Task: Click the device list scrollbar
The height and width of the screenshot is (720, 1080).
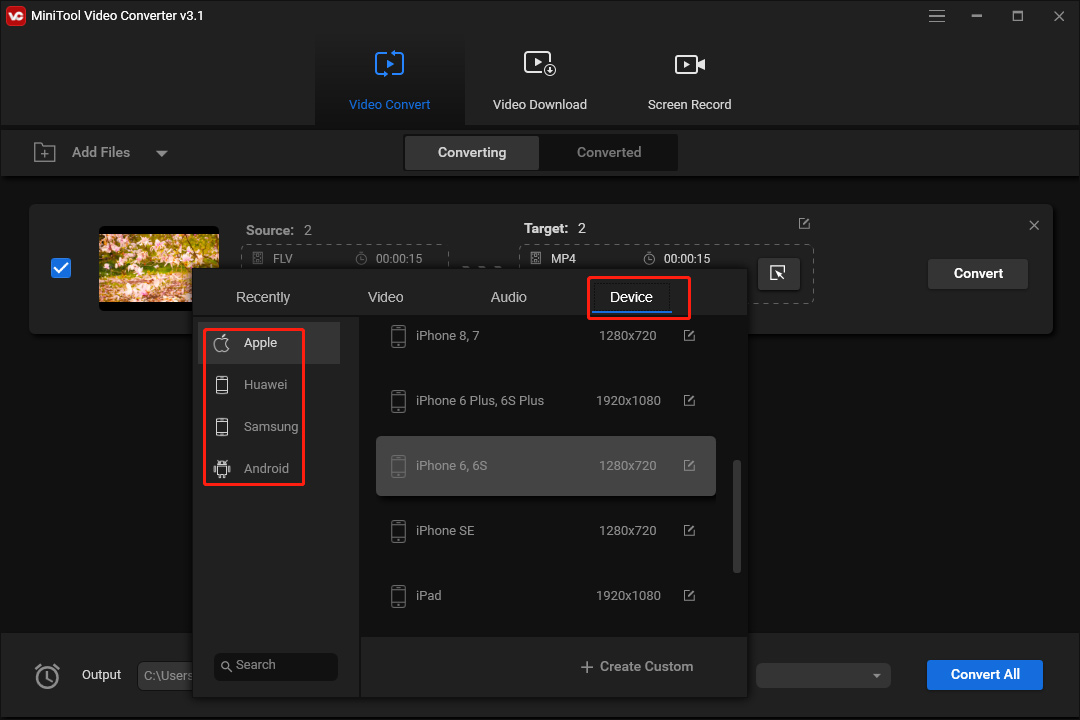Action: (x=736, y=516)
